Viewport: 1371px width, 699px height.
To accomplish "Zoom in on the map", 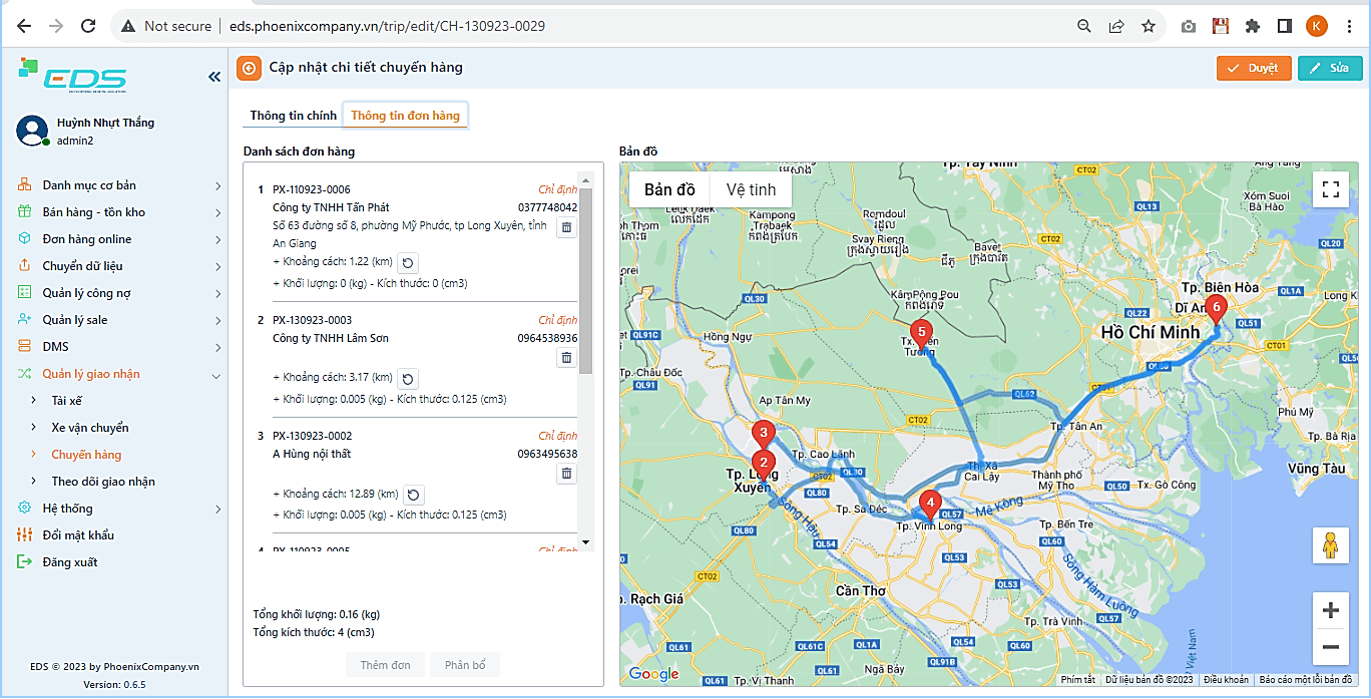I will (1330, 611).
